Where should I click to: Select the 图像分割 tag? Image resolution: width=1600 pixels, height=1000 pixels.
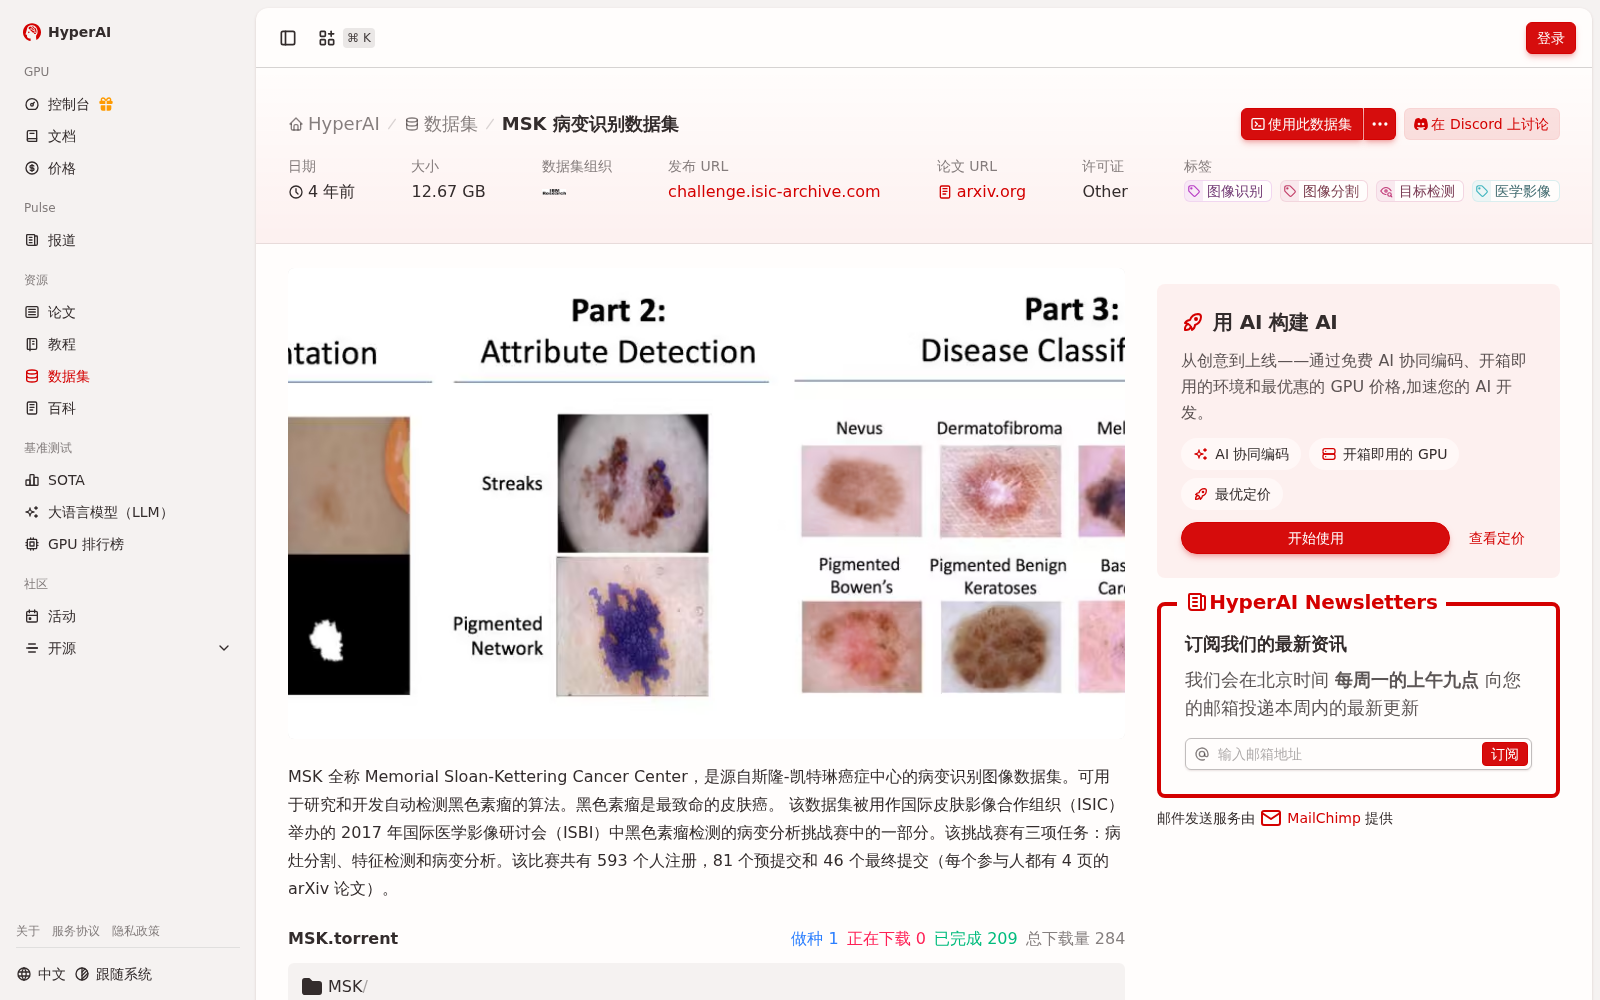1323,191
